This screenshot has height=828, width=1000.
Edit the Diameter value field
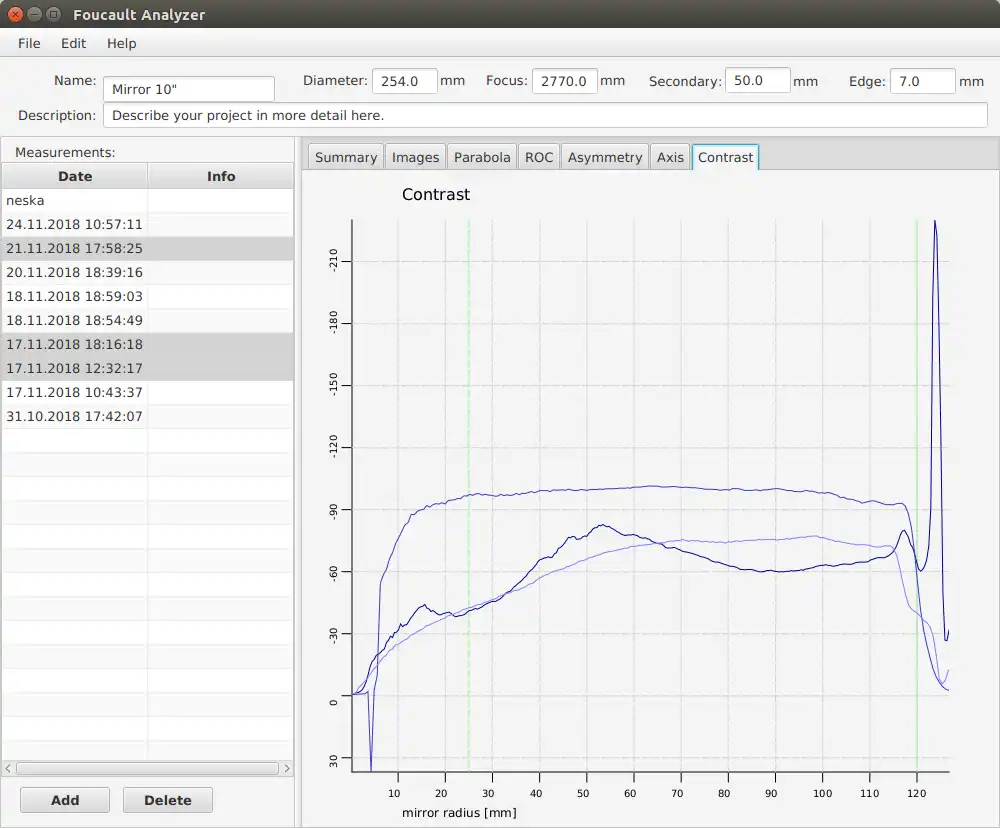[404, 81]
